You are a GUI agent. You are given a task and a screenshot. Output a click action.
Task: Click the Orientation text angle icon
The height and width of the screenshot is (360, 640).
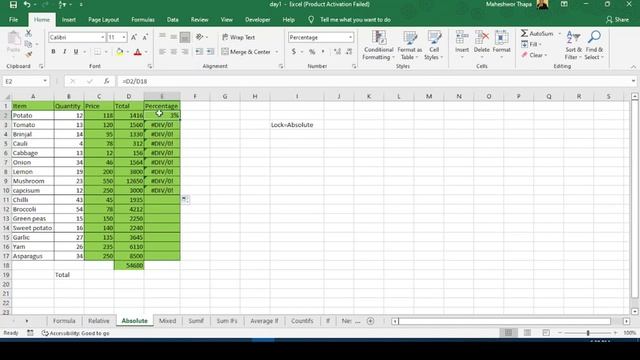click(x=200, y=37)
